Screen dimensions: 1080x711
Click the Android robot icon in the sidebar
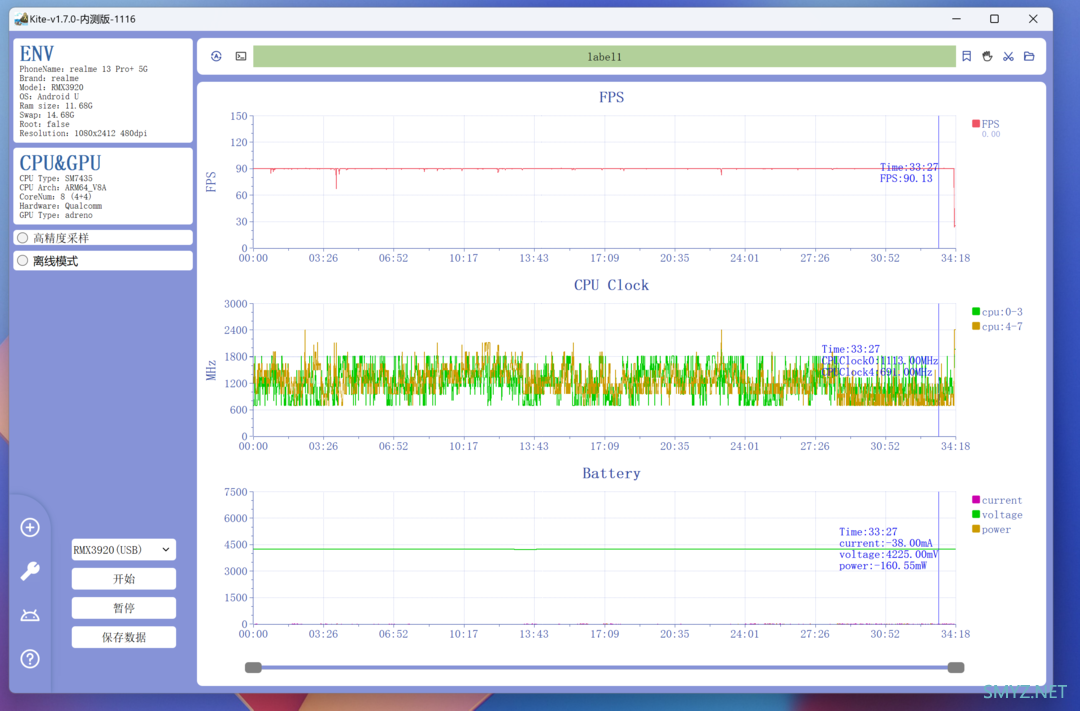pyautogui.click(x=30, y=615)
